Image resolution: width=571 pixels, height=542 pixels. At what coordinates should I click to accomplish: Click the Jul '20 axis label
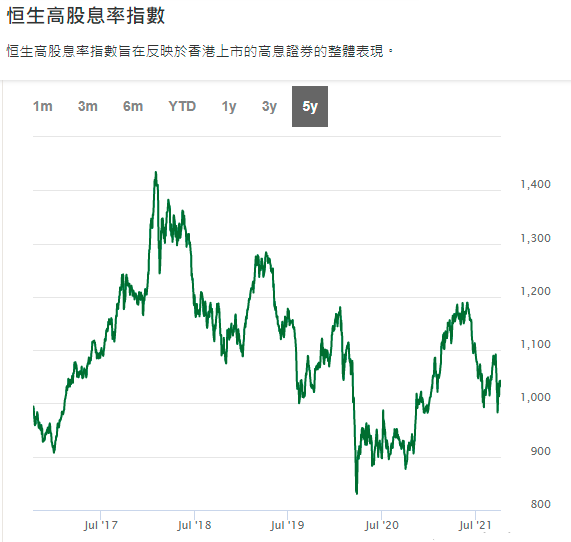[x=381, y=525]
